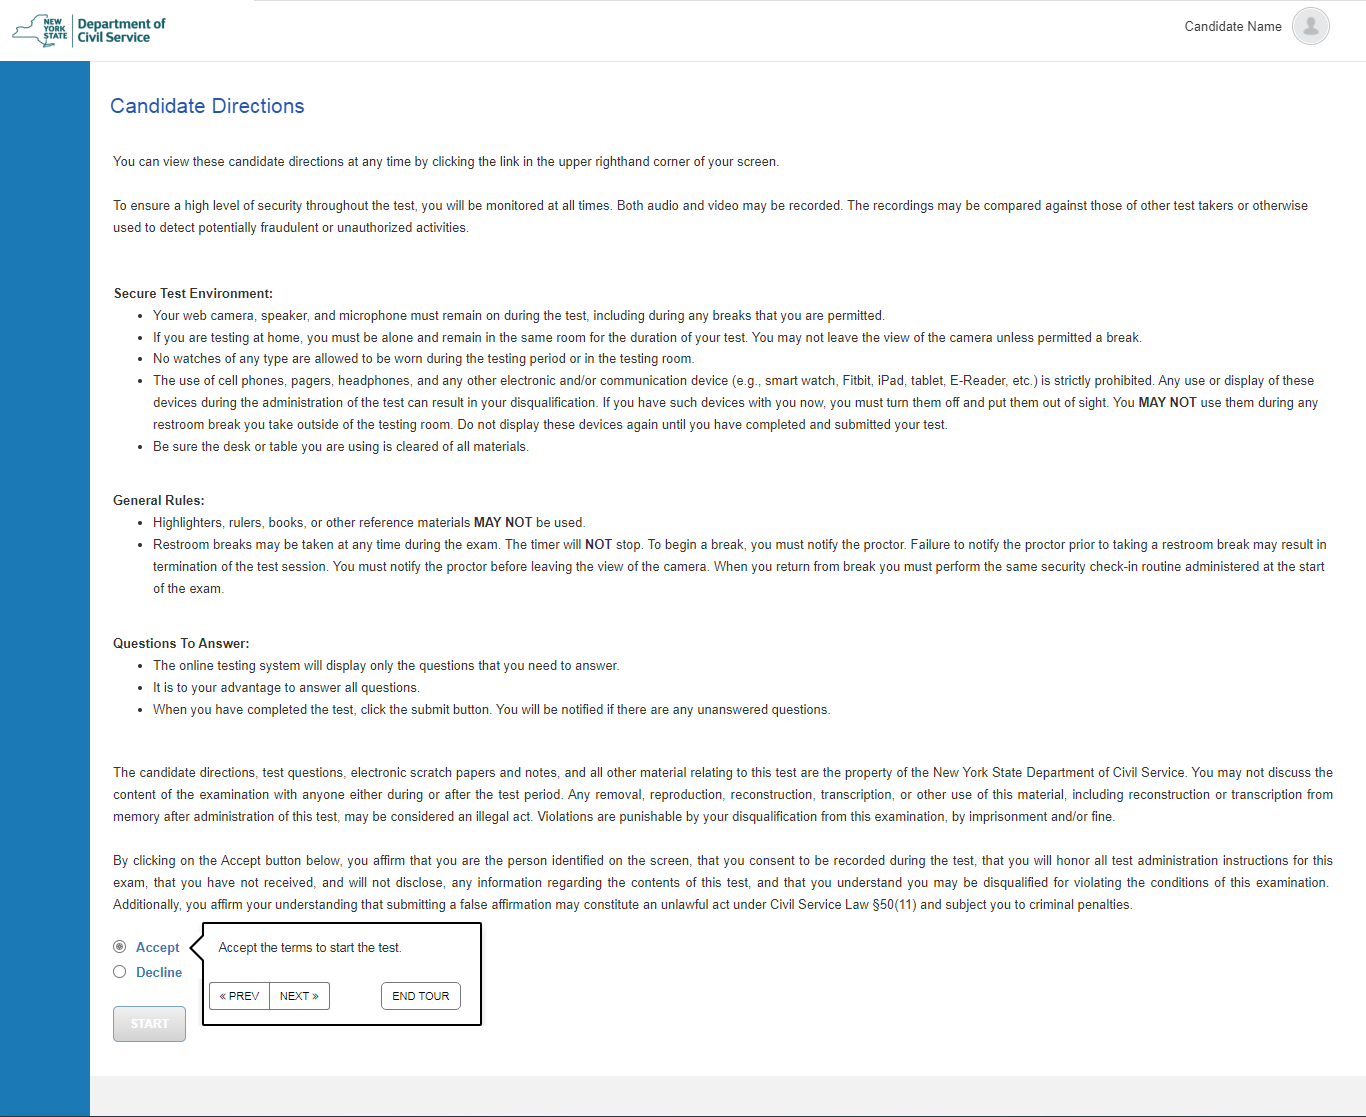Click the Department of Civil Service title

point(121,30)
